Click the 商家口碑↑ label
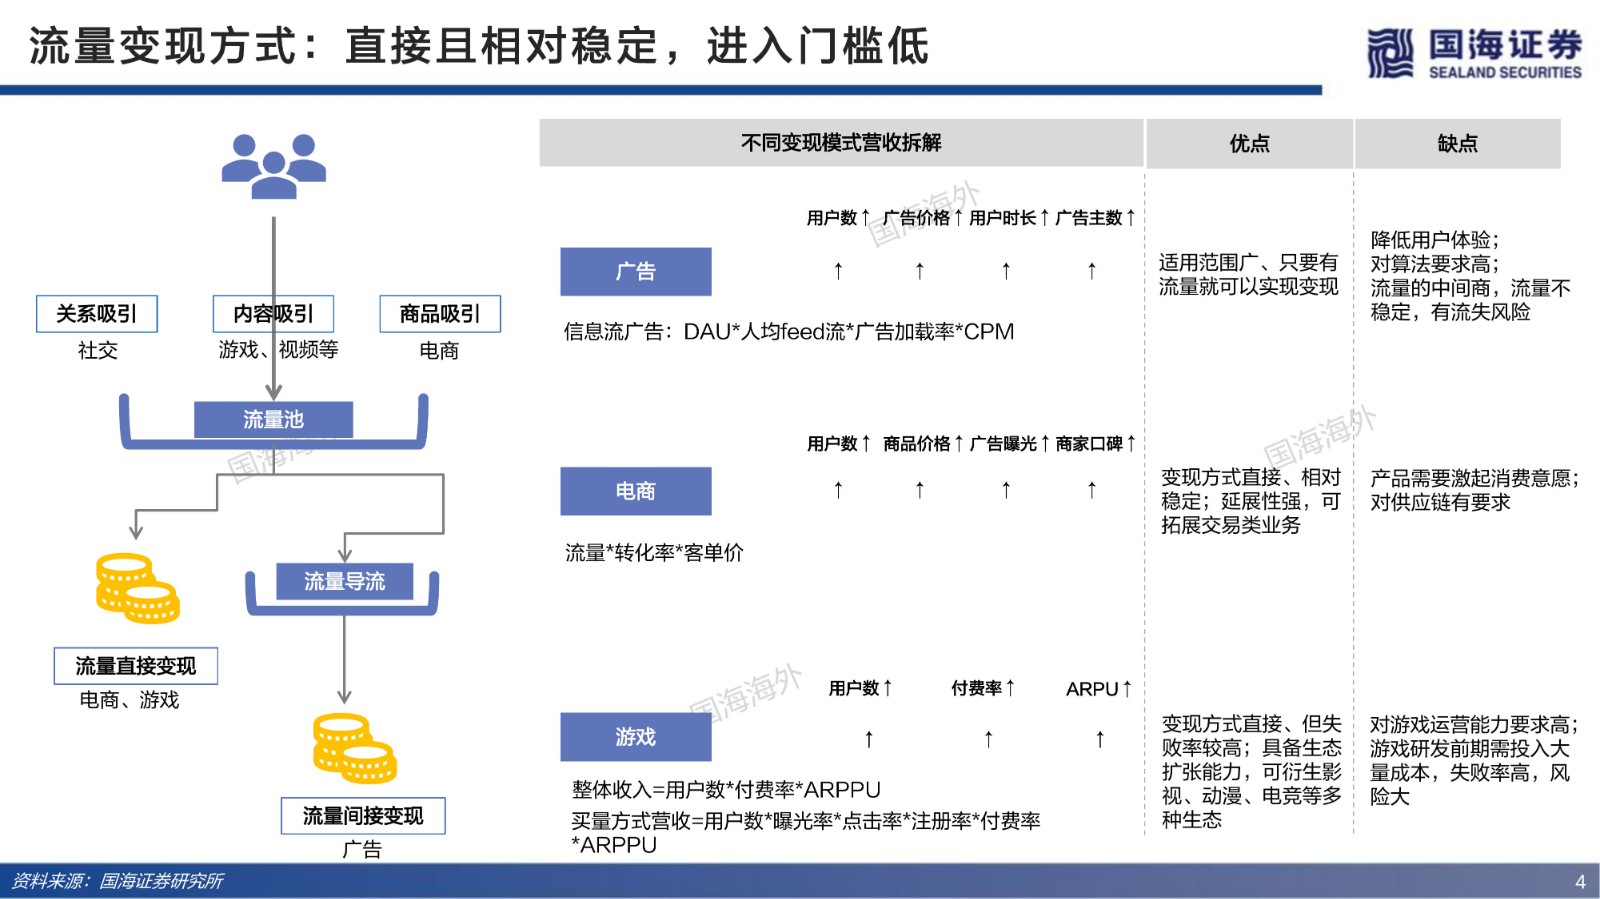This screenshot has height=899, width=1600. click(1096, 444)
